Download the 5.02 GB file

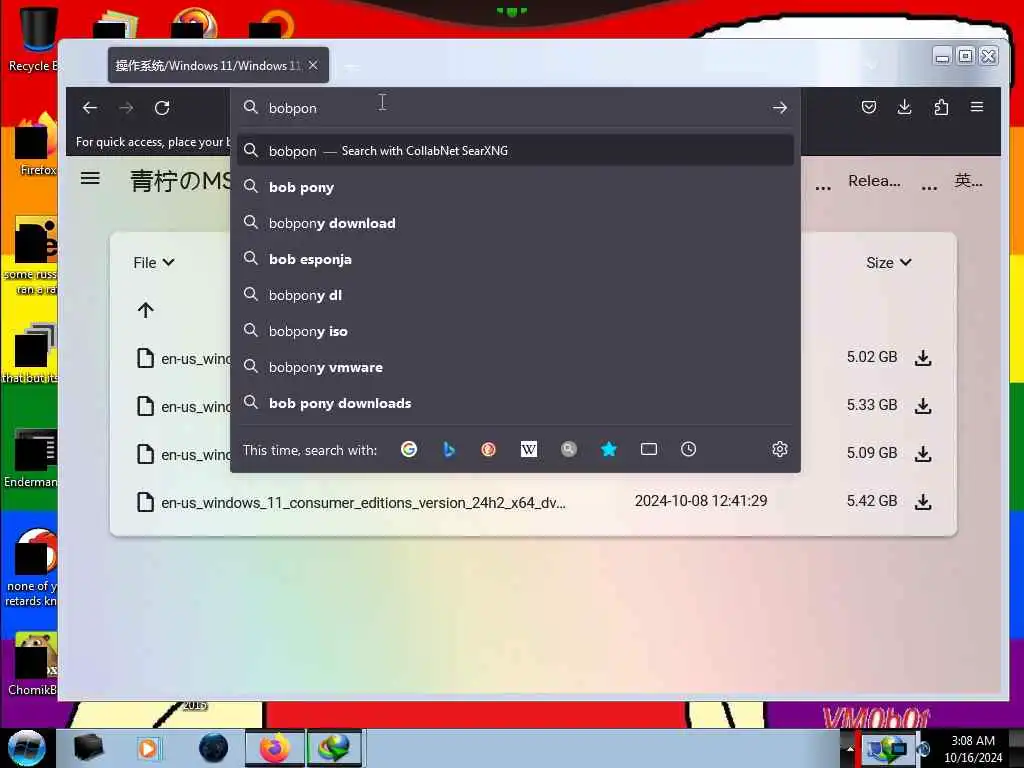point(923,358)
